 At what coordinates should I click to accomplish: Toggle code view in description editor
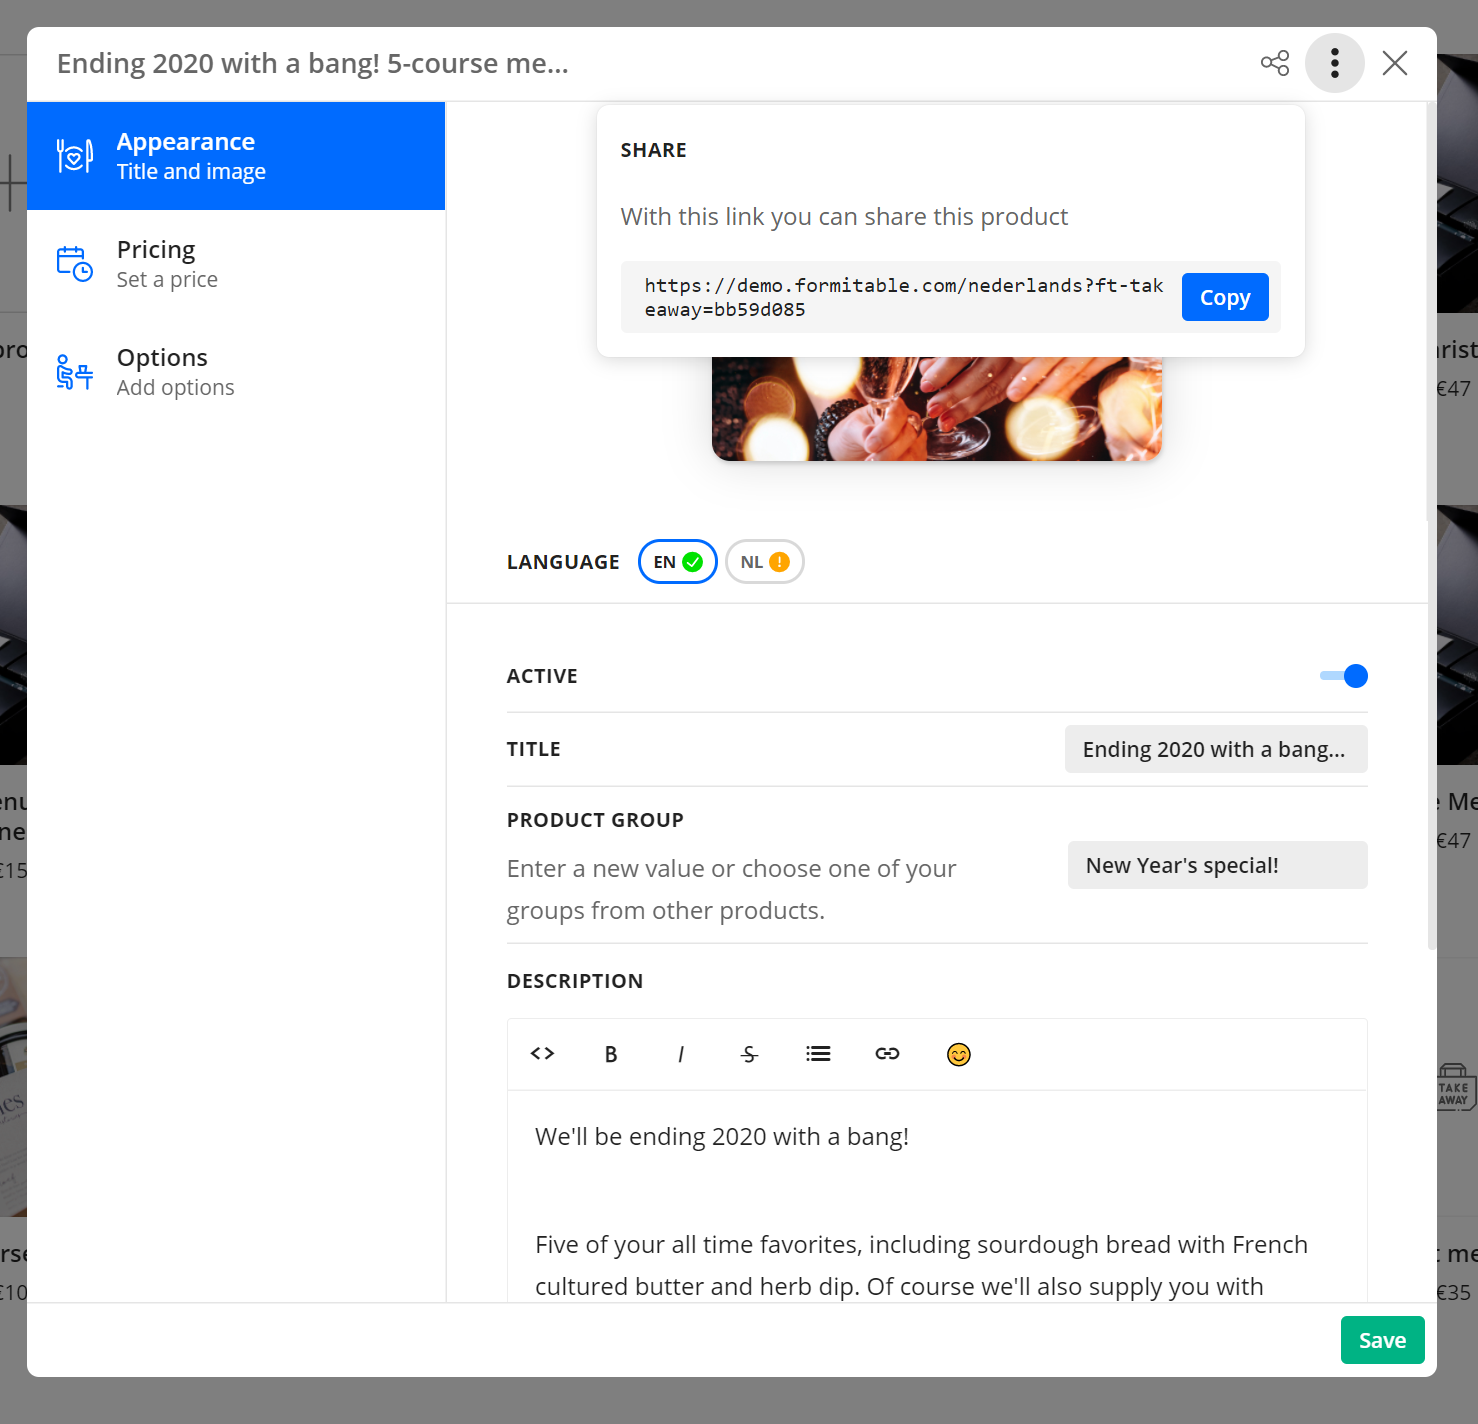coord(542,1054)
